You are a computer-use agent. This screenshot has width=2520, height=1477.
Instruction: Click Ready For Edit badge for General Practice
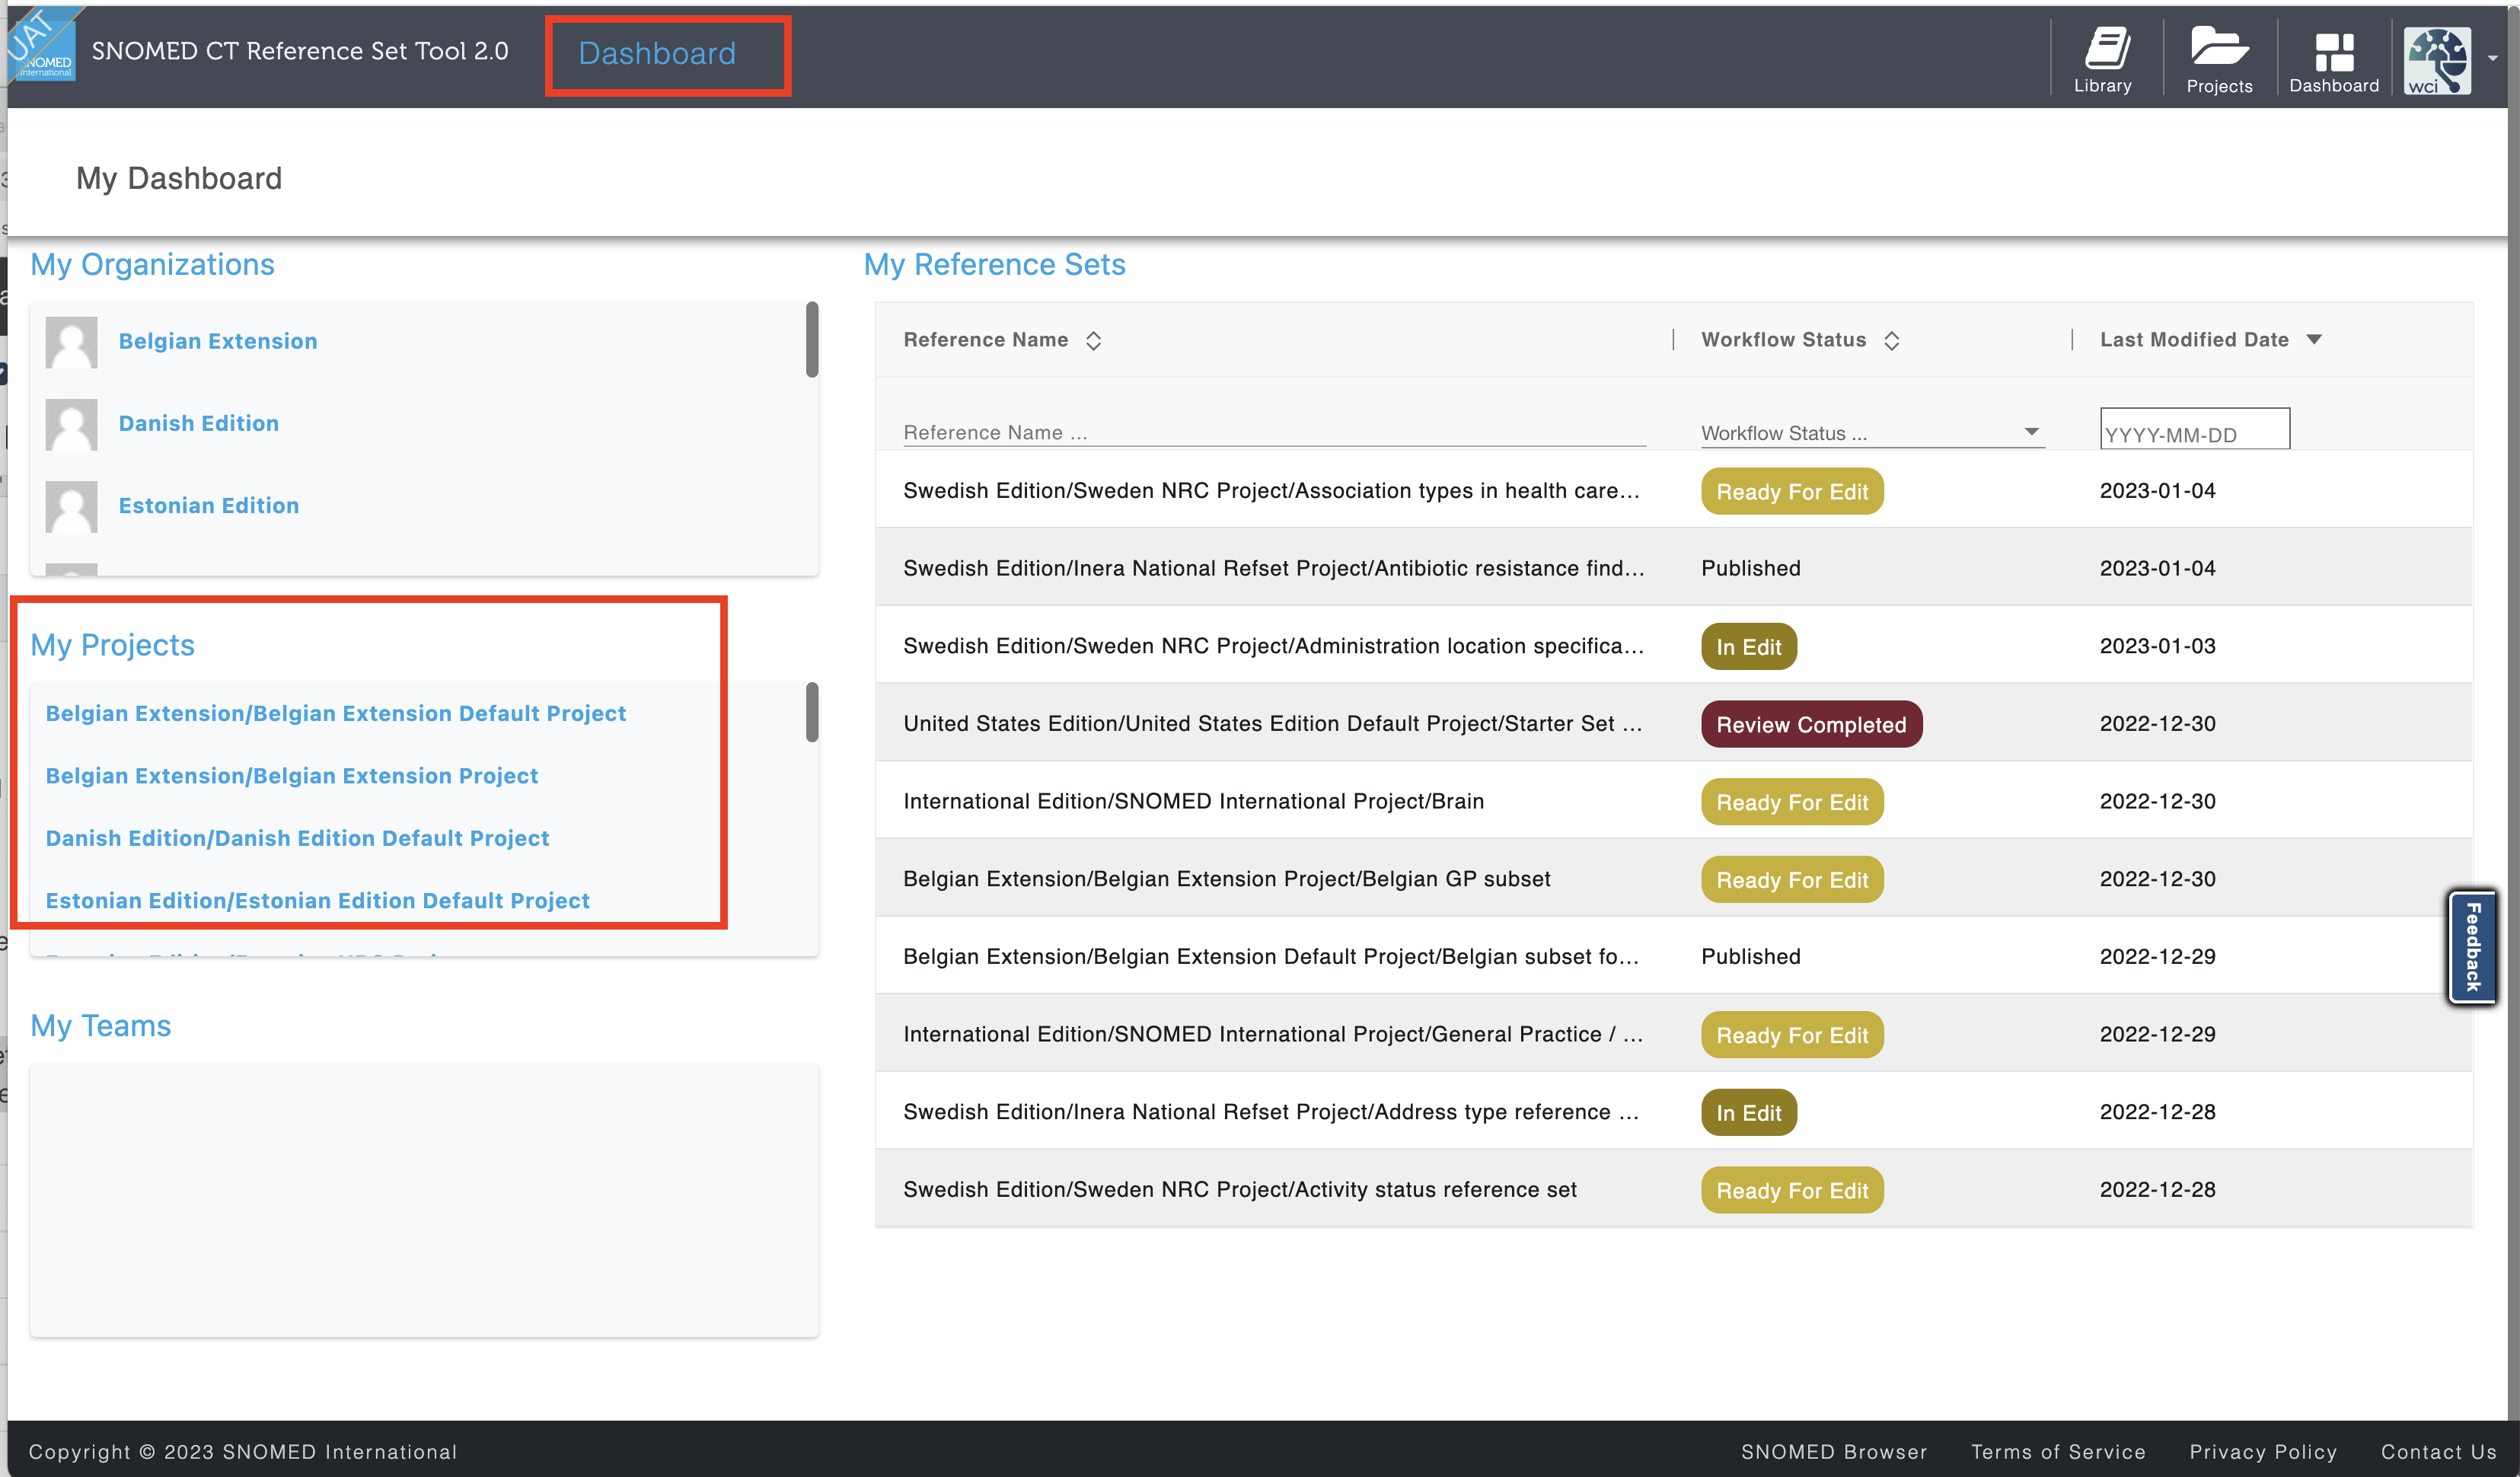pos(1792,1035)
